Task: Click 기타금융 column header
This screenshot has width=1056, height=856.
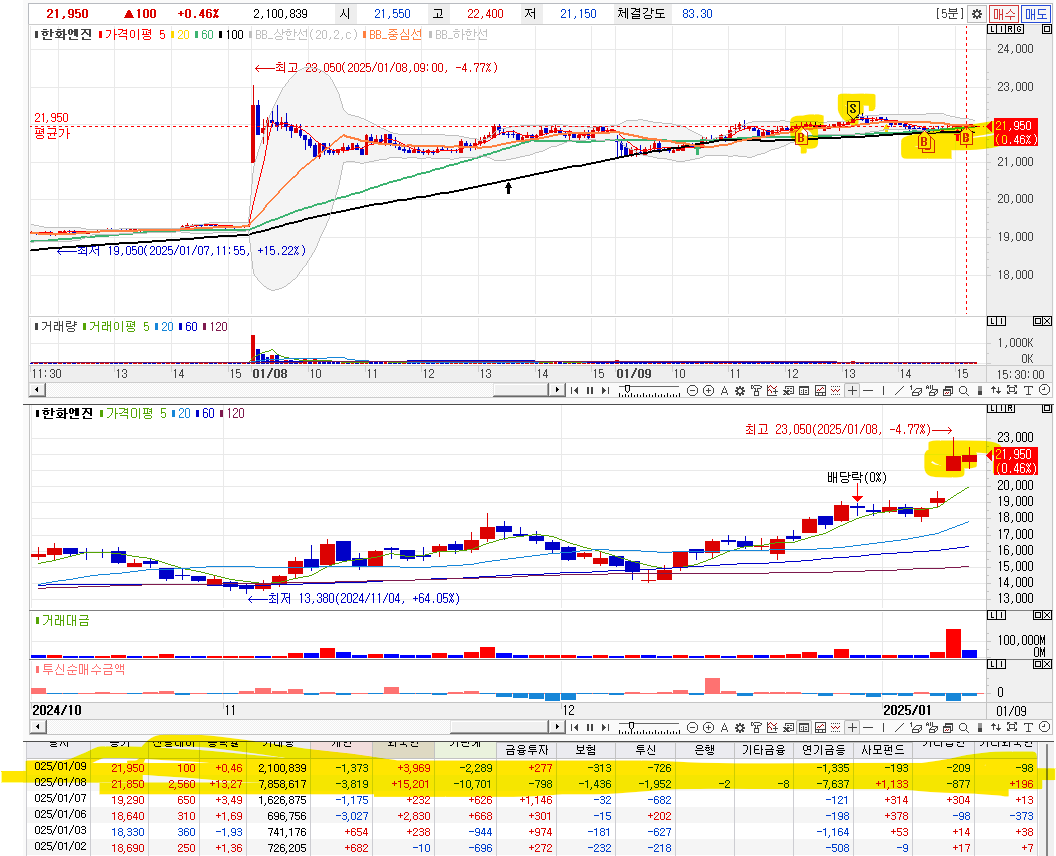Action: click(x=764, y=750)
